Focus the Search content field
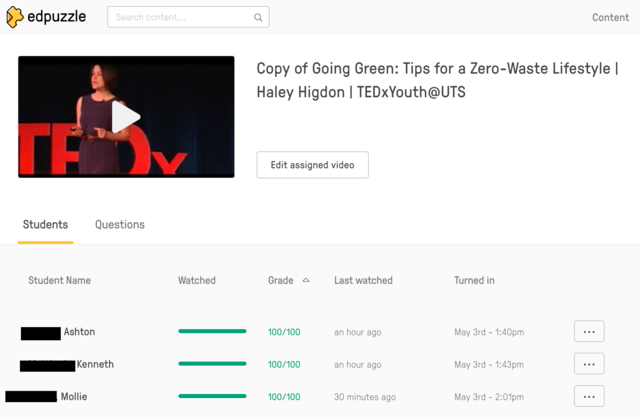The width and height of the screenshot is (640, 417). [188, 17]
